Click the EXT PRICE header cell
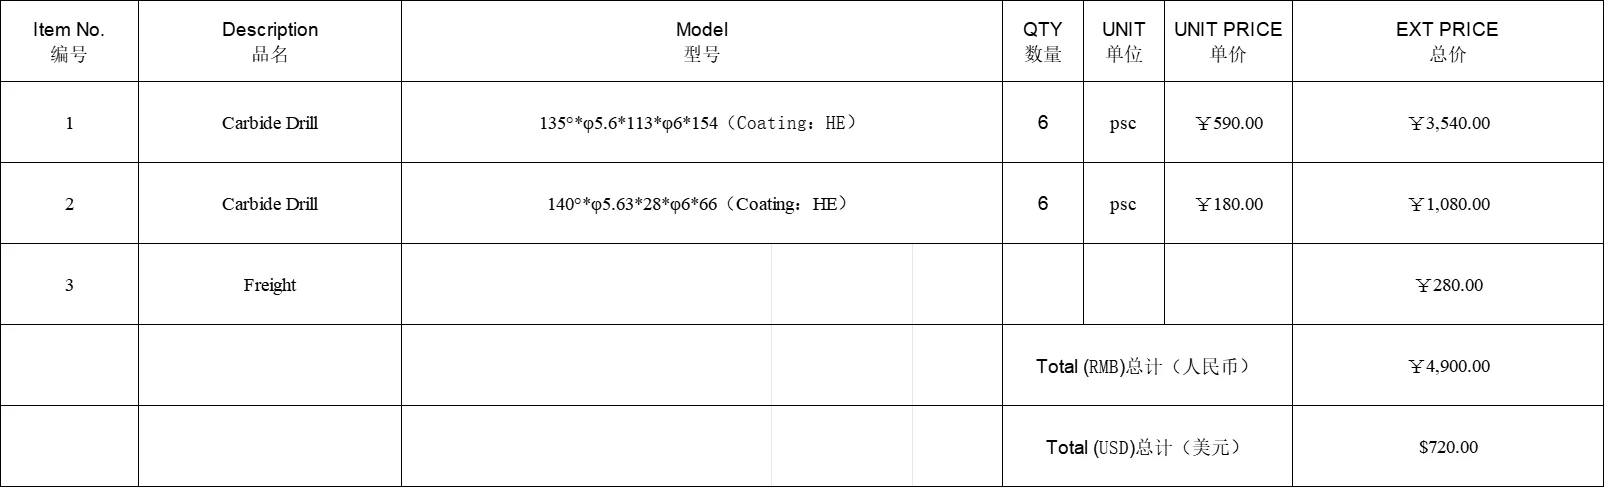1604x487 pixels. pos(1448,41)
